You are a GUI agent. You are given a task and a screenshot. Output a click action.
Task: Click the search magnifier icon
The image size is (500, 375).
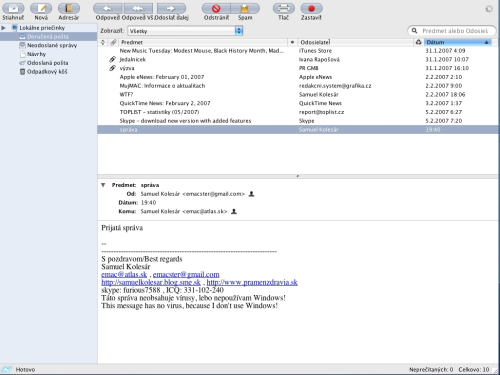[x=414, y=31]
